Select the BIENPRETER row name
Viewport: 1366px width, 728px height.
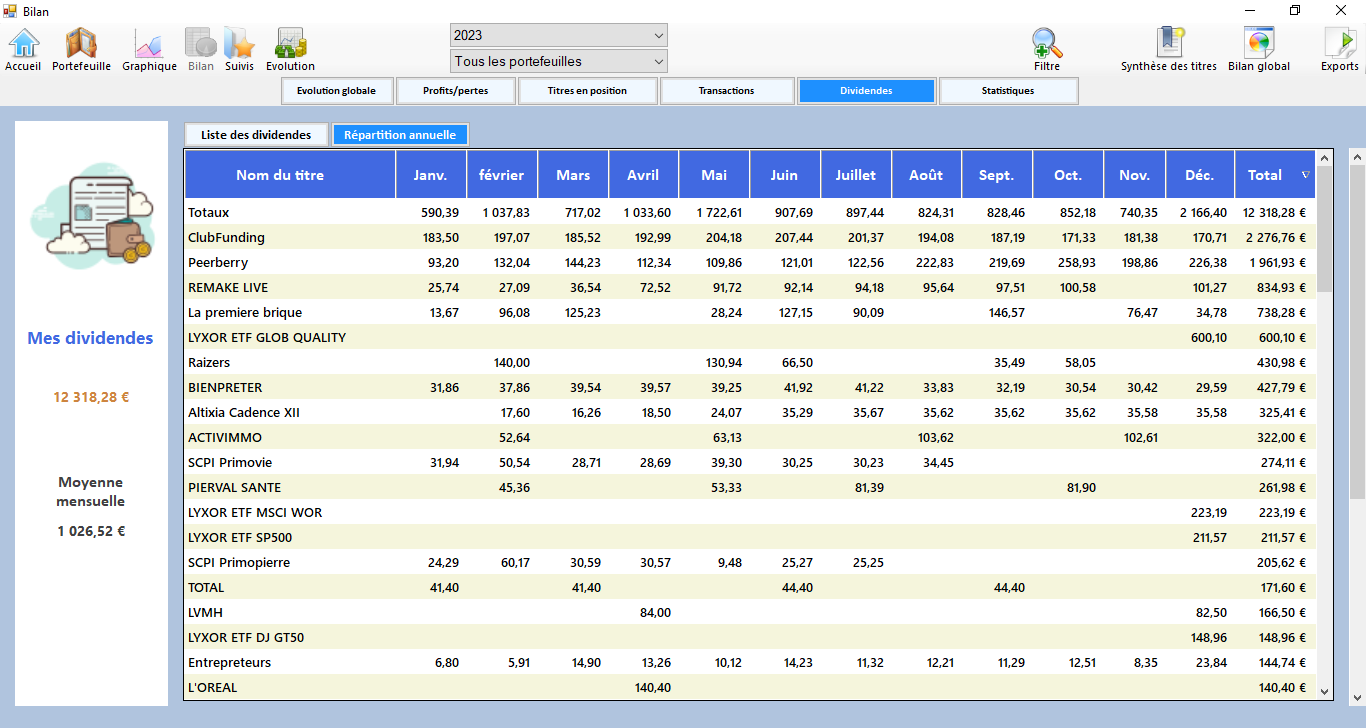pyautogui.click(x=225, y=387)
